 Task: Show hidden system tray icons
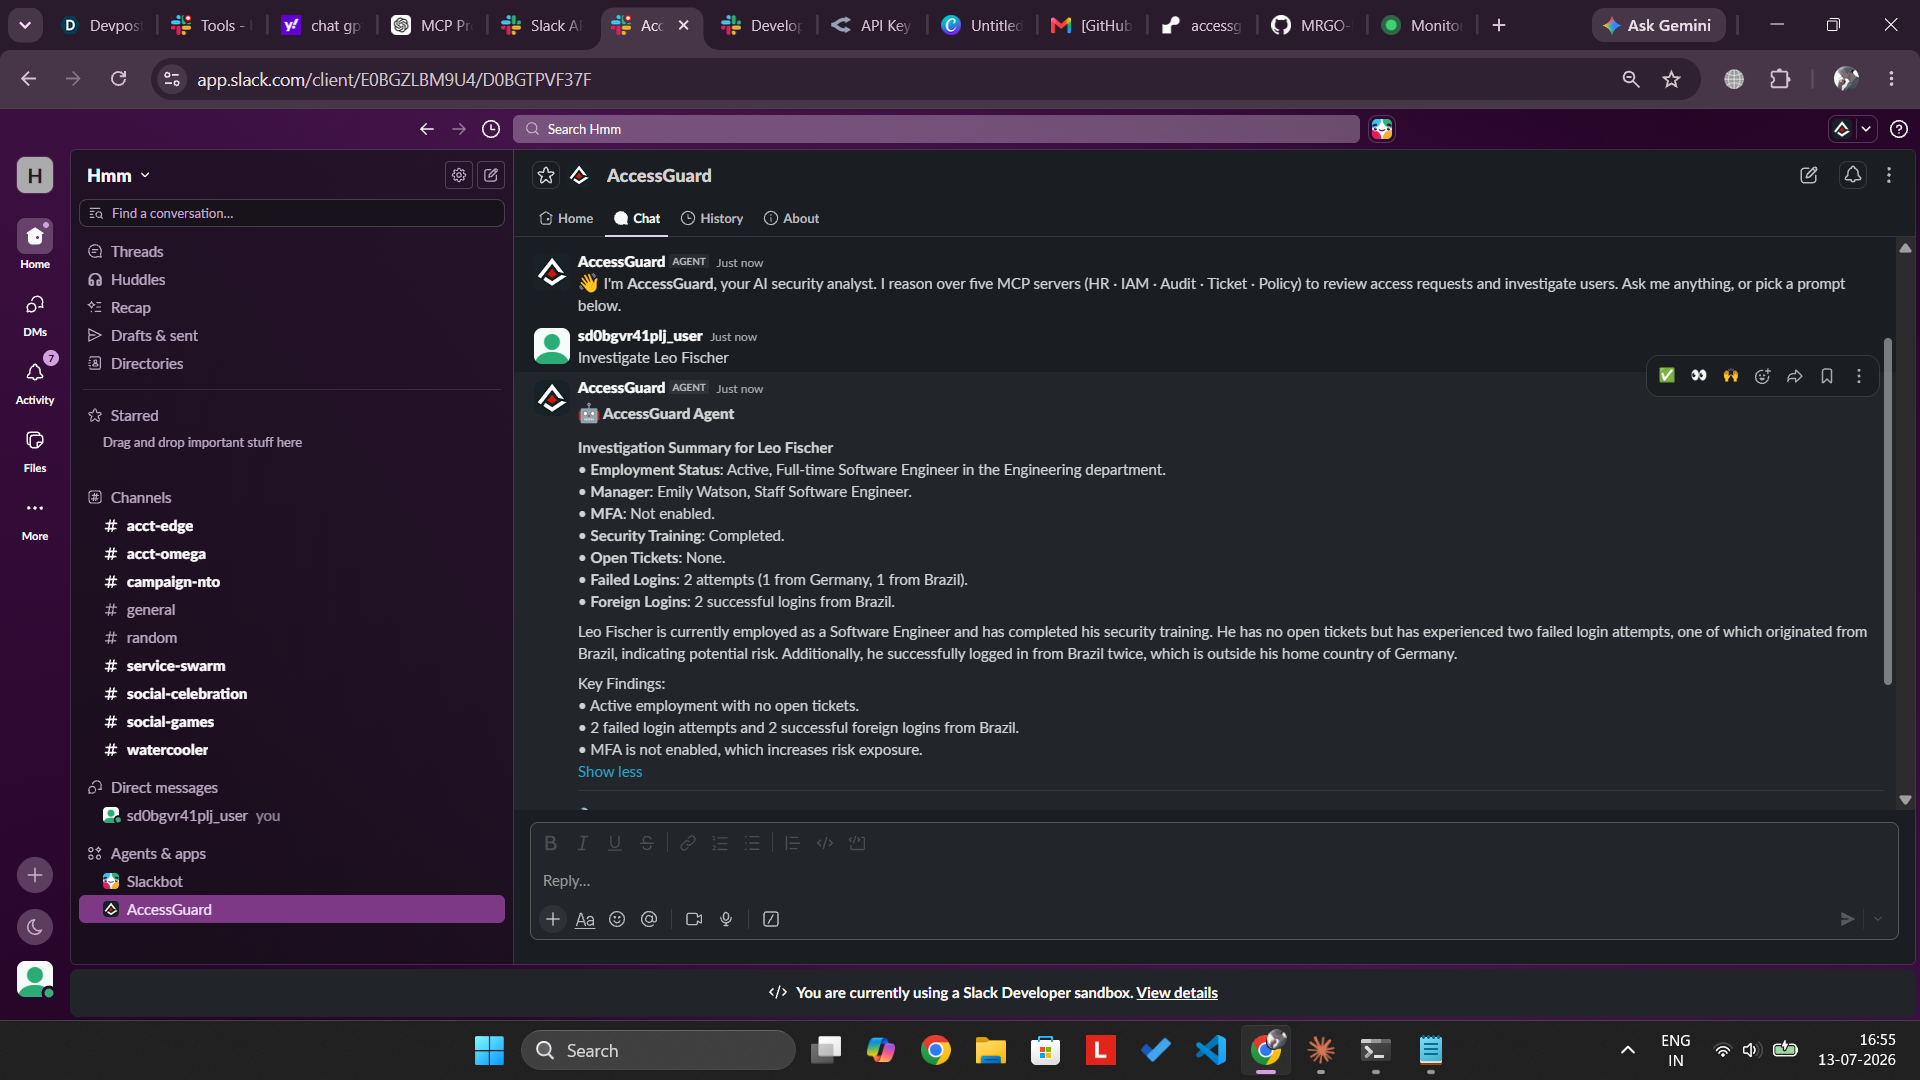pyautogui.click(x=1628, y=1050)
